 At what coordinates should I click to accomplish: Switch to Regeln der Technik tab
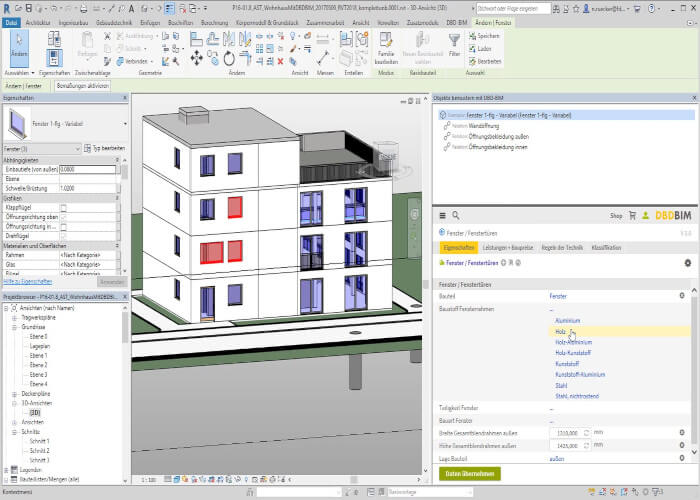tap(562, 247)
